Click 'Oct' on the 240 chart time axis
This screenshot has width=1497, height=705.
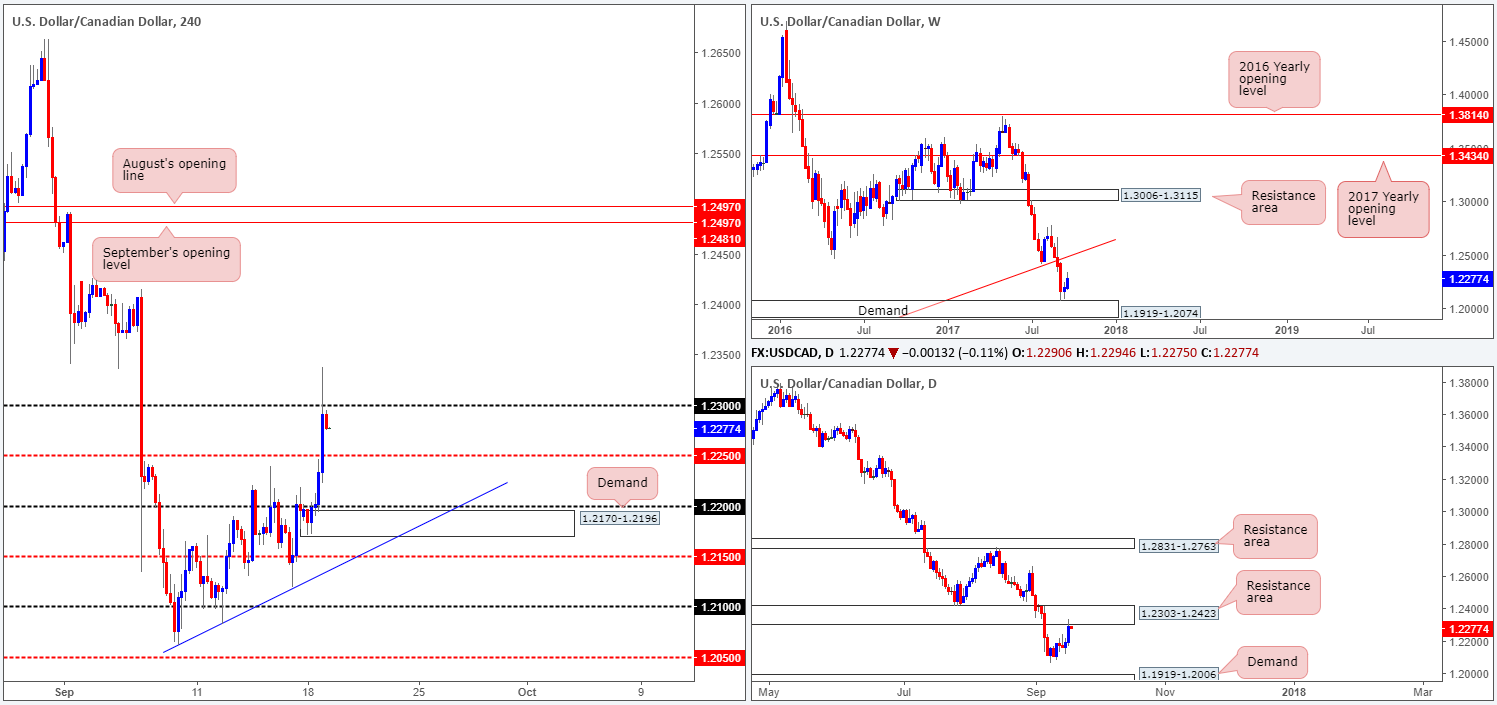pos(527,691)
